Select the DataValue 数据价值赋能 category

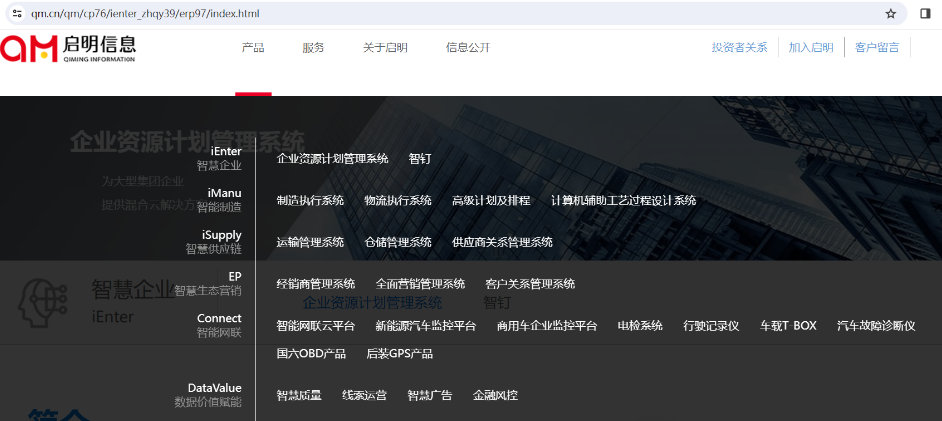pos(208,395)
